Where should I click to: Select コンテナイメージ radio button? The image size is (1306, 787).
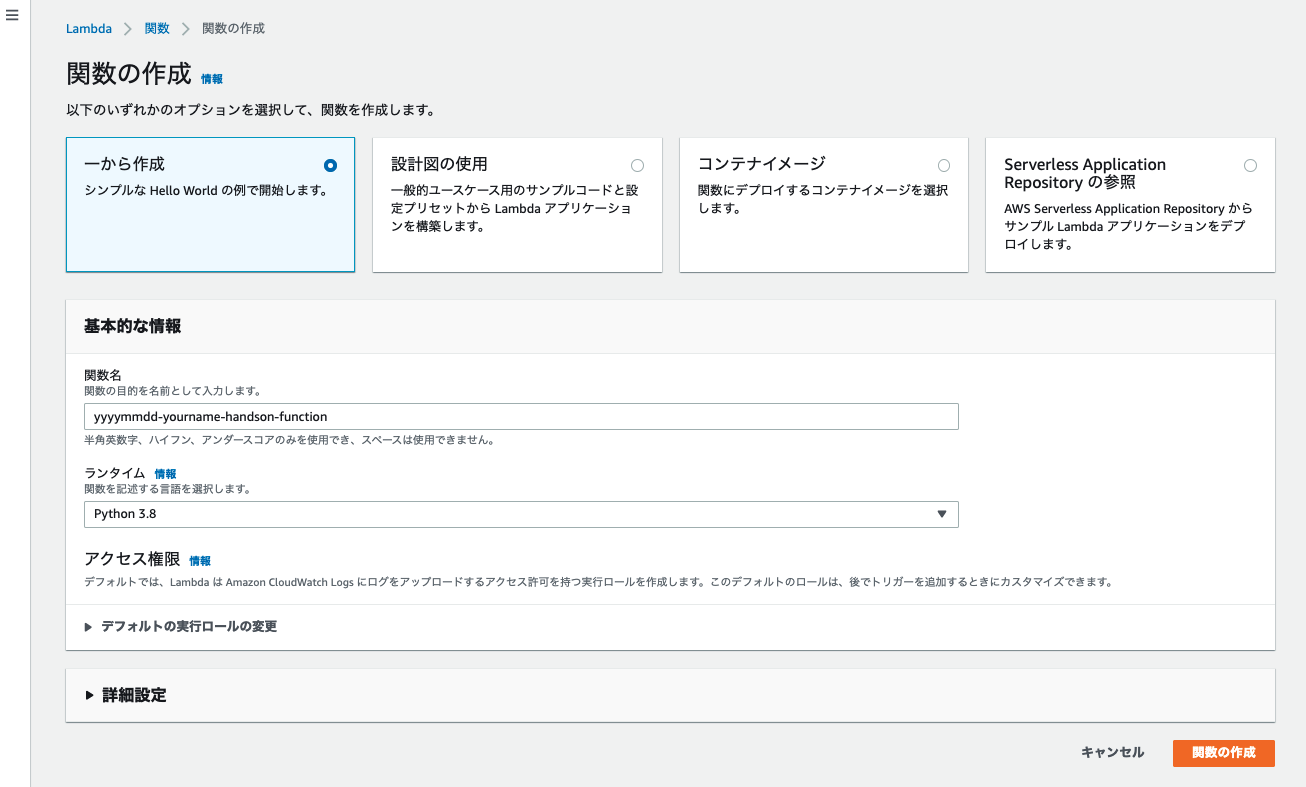(x=944, y=165)
